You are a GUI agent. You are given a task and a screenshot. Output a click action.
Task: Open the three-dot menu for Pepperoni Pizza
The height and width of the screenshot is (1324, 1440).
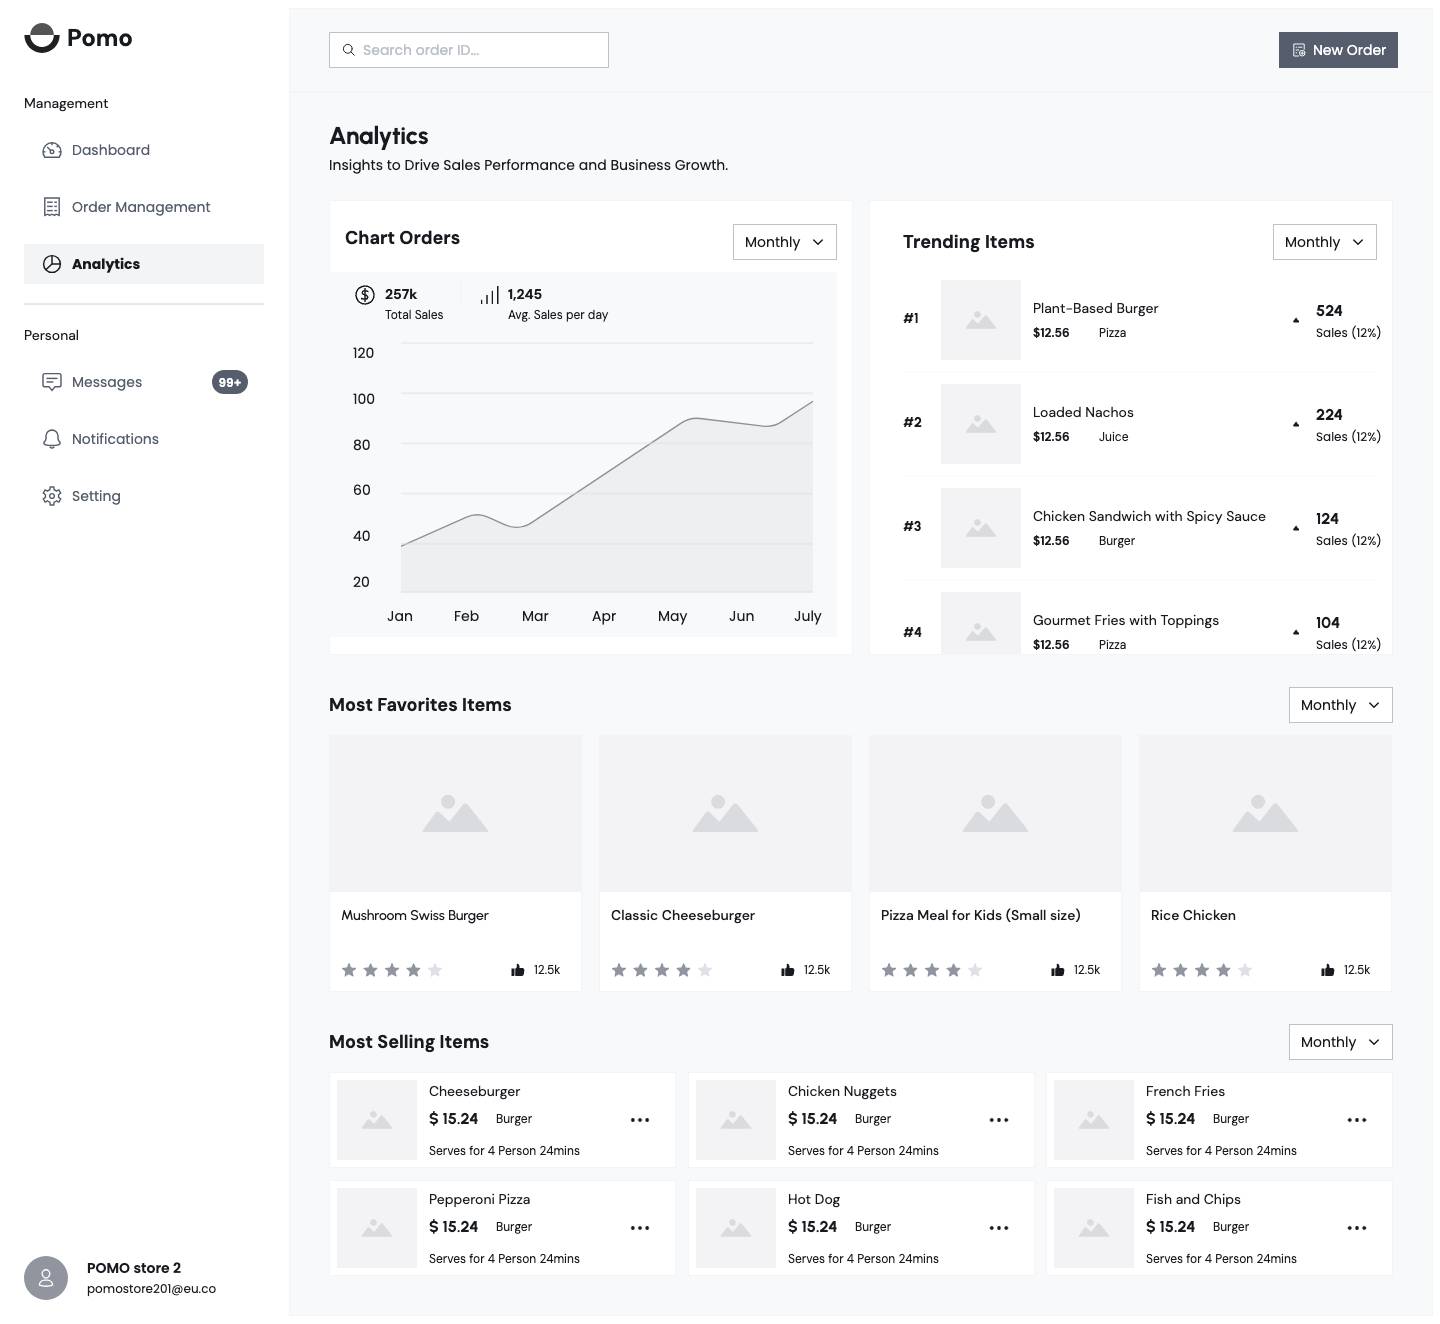(x=640, y=1228)
